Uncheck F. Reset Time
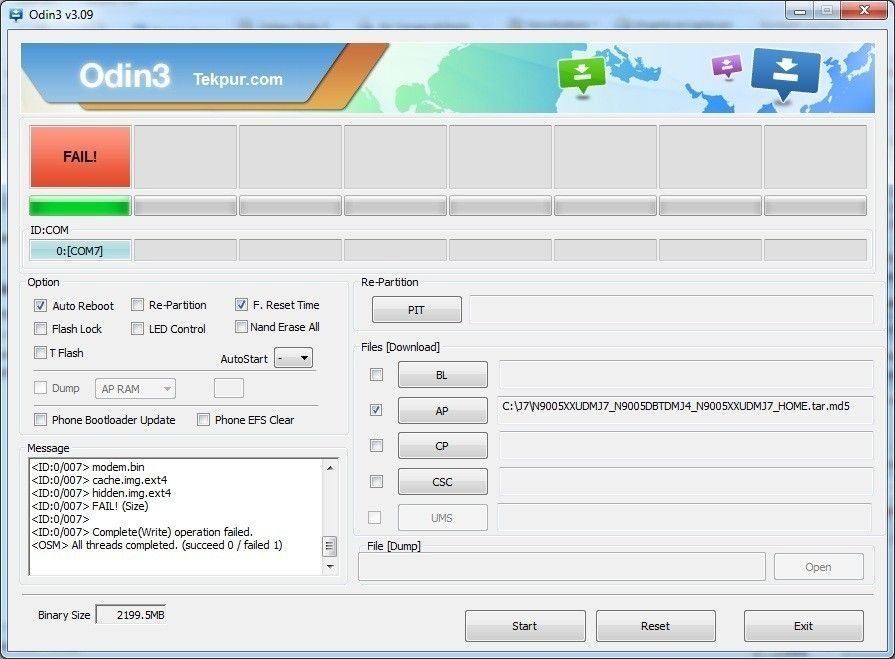The image size is (895, 659). (241, 305)
